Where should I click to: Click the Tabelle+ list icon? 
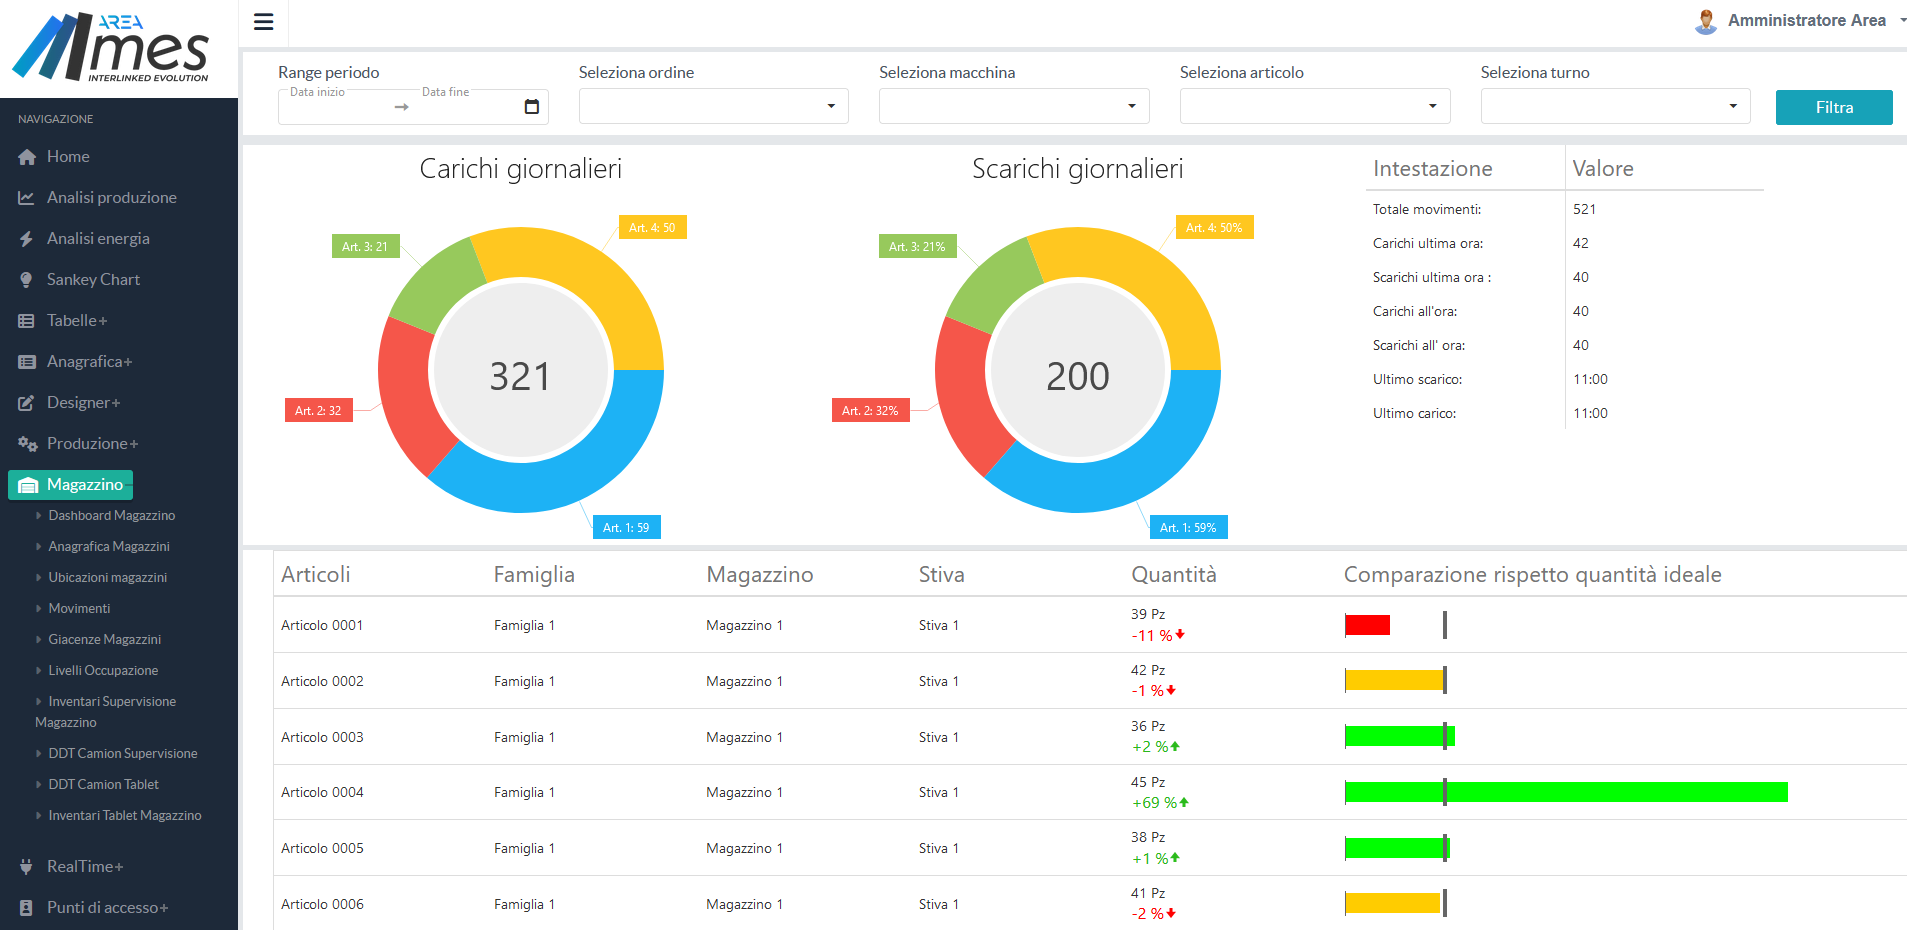click(27, 321)
